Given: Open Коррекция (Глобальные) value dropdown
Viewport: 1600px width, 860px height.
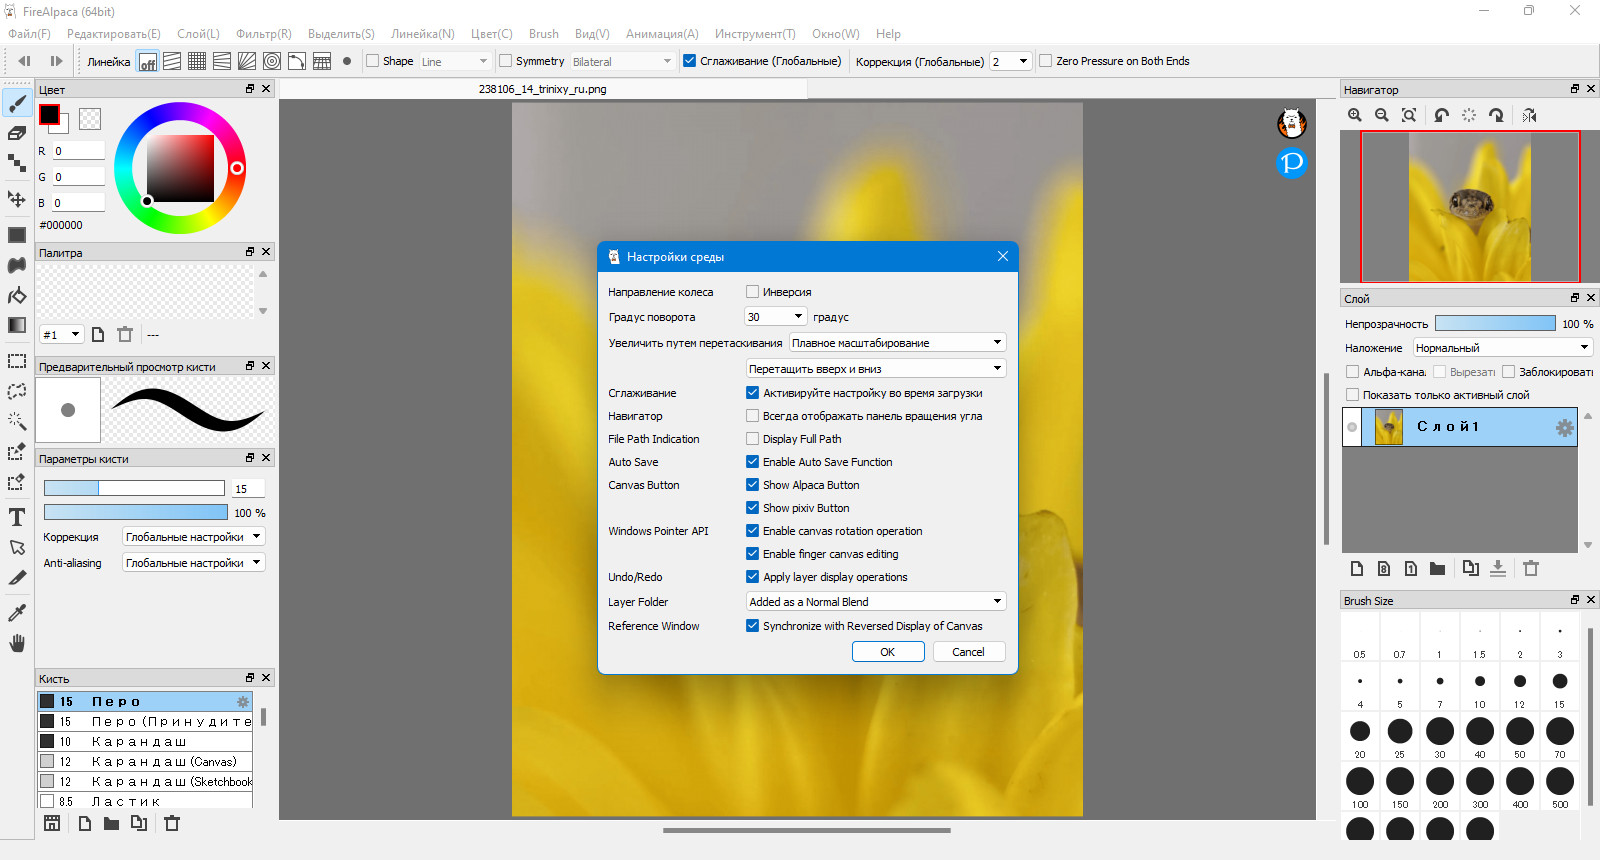Looking at the screenshot, I should 1010,61.
